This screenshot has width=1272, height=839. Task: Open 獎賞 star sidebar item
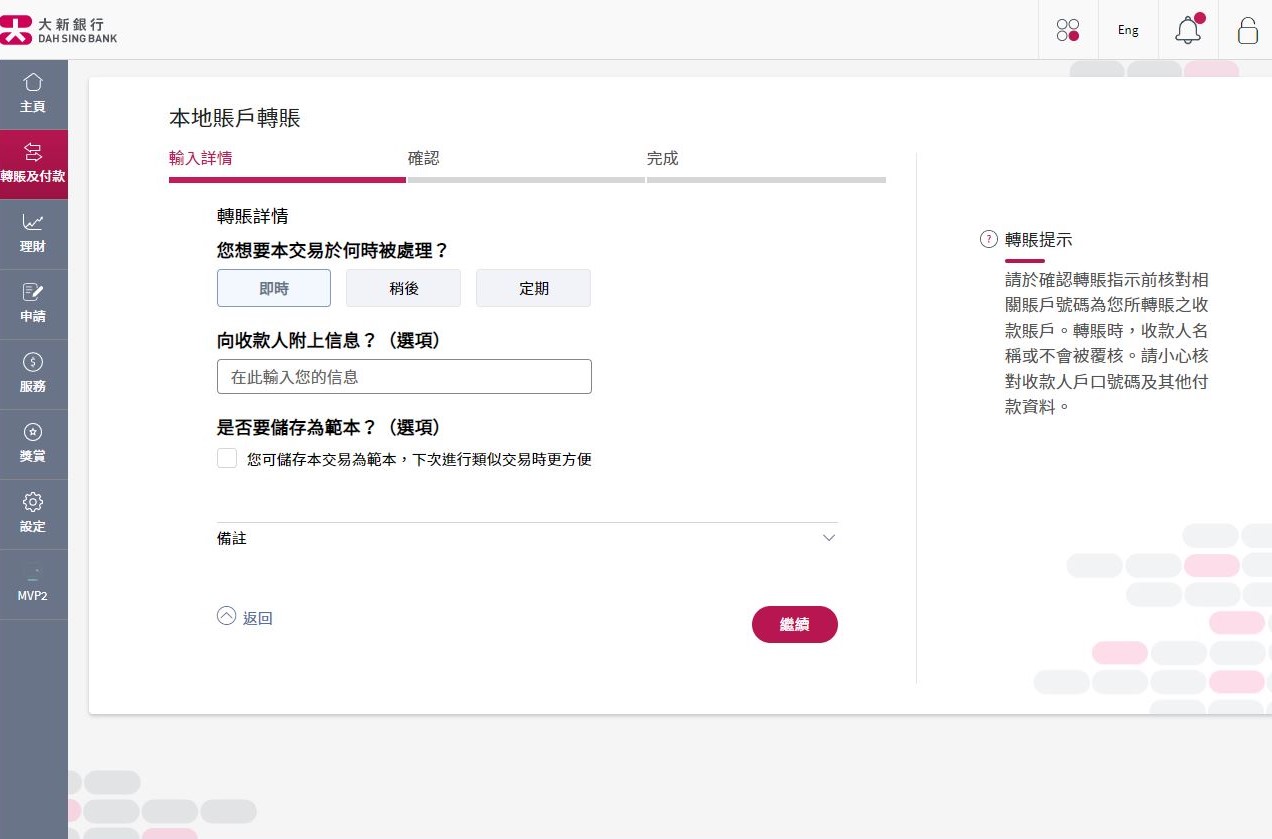[33, 444]
